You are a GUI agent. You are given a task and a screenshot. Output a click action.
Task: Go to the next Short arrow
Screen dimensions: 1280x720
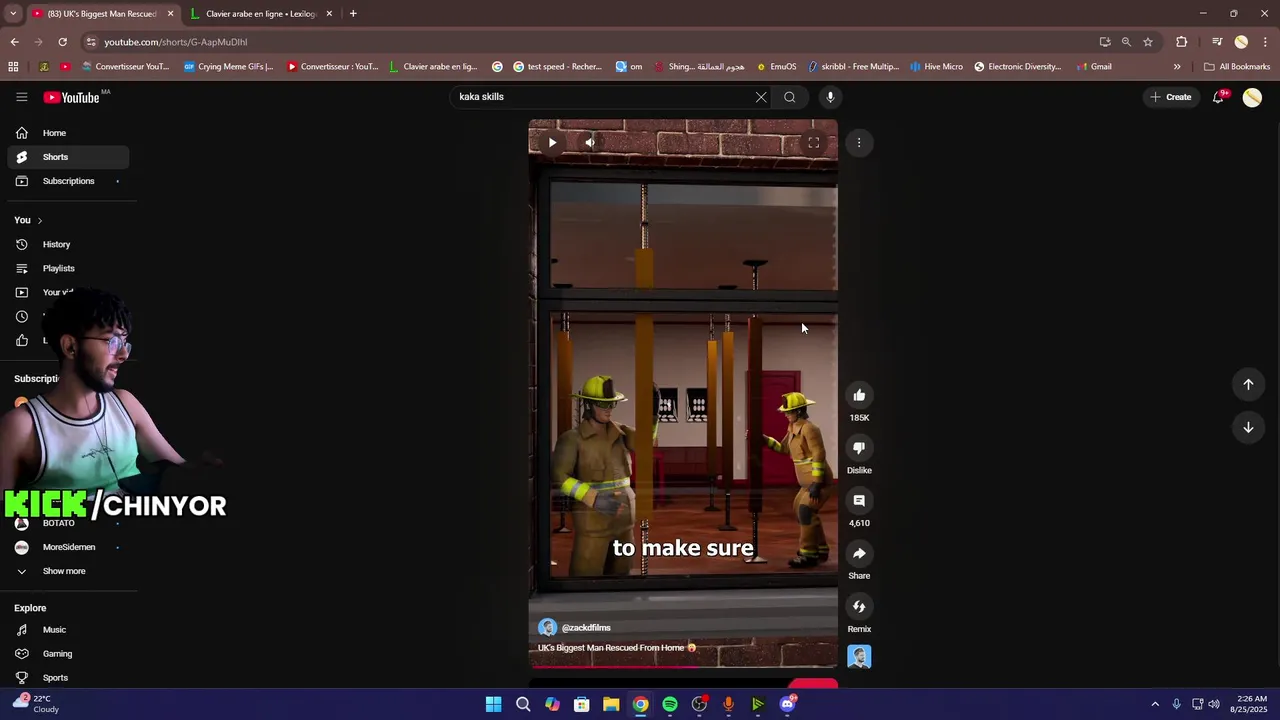(x=1248, y=428)
